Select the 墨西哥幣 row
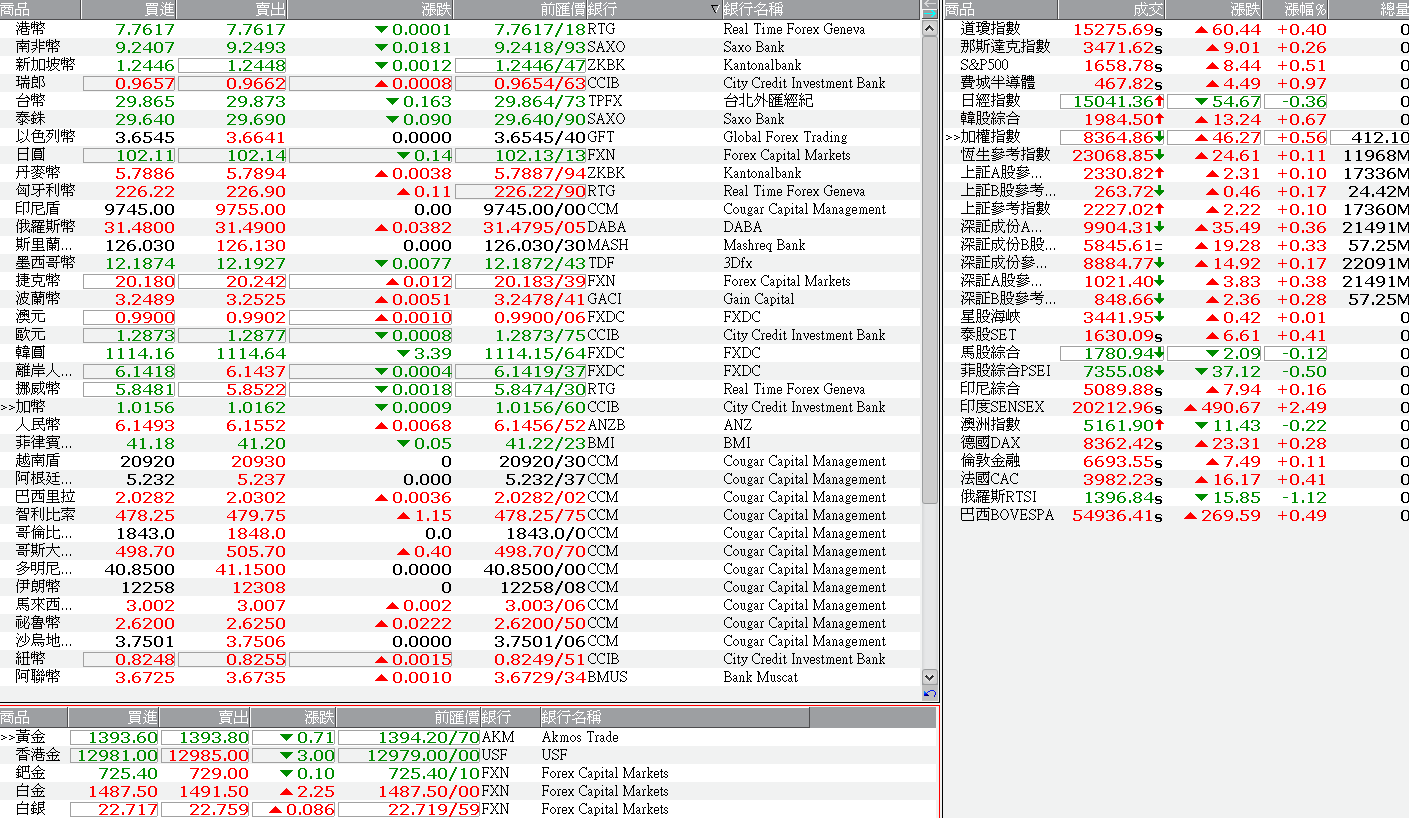The height and width of the screenshot is (818, 1409). 460,263
